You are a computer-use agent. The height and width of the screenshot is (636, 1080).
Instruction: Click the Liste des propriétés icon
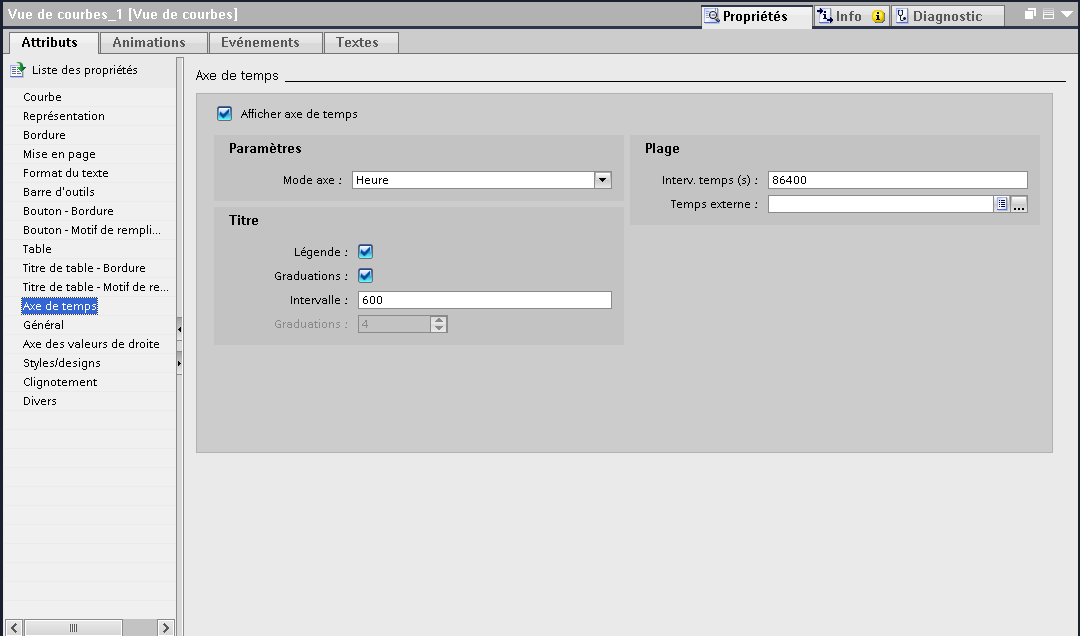pyautogui.click(x=17, y=70)
